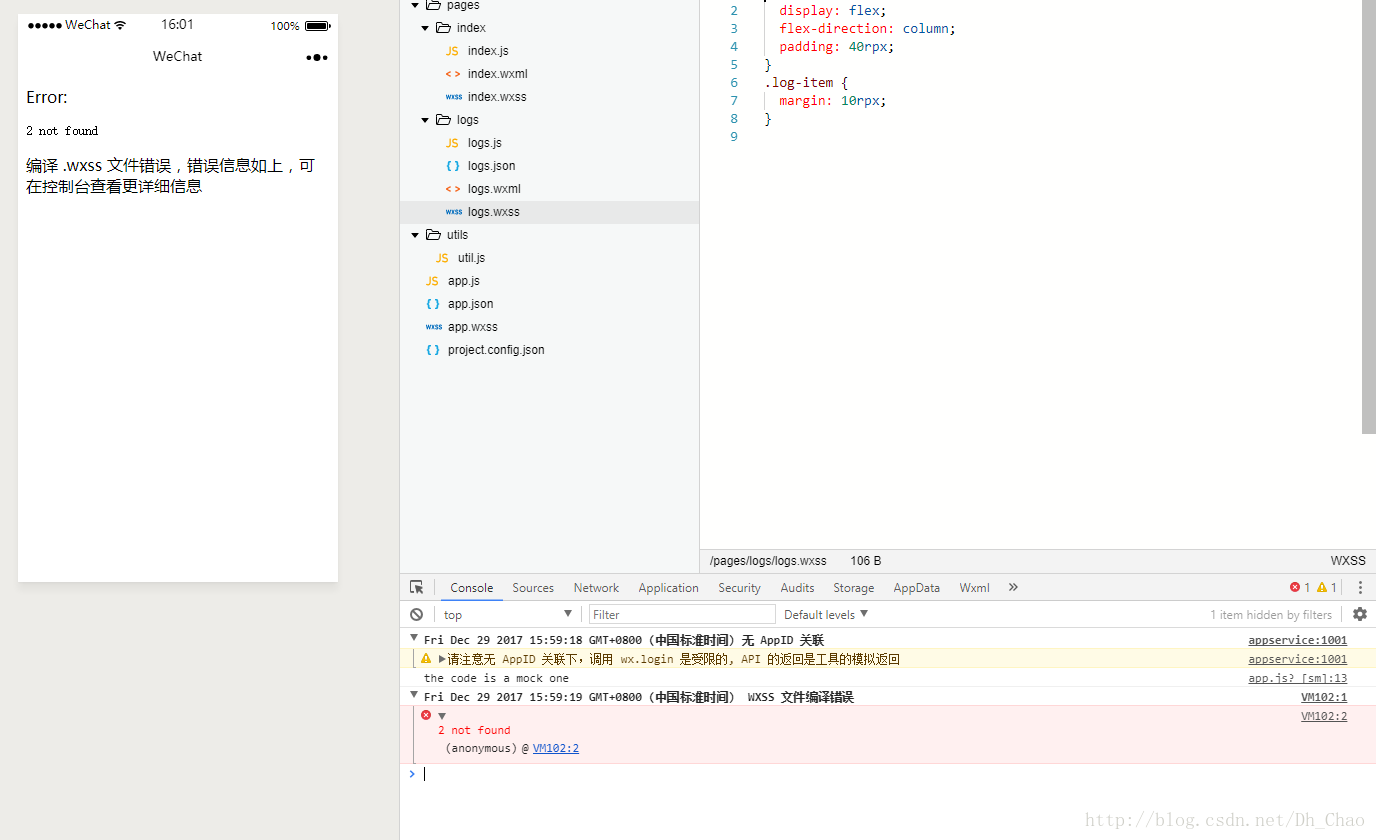
Task: Open logs.json file
Action: (x=492, y=166)
